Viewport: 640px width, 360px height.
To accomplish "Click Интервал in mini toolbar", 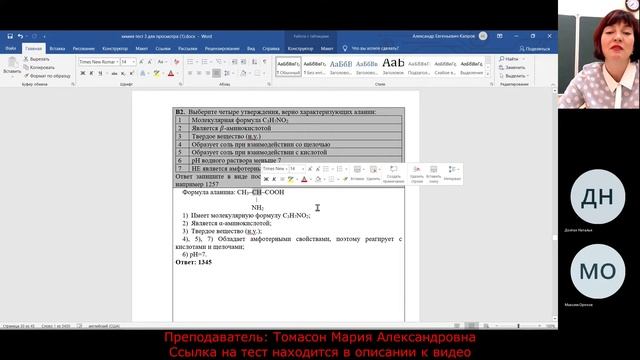I will click(452, 173).
